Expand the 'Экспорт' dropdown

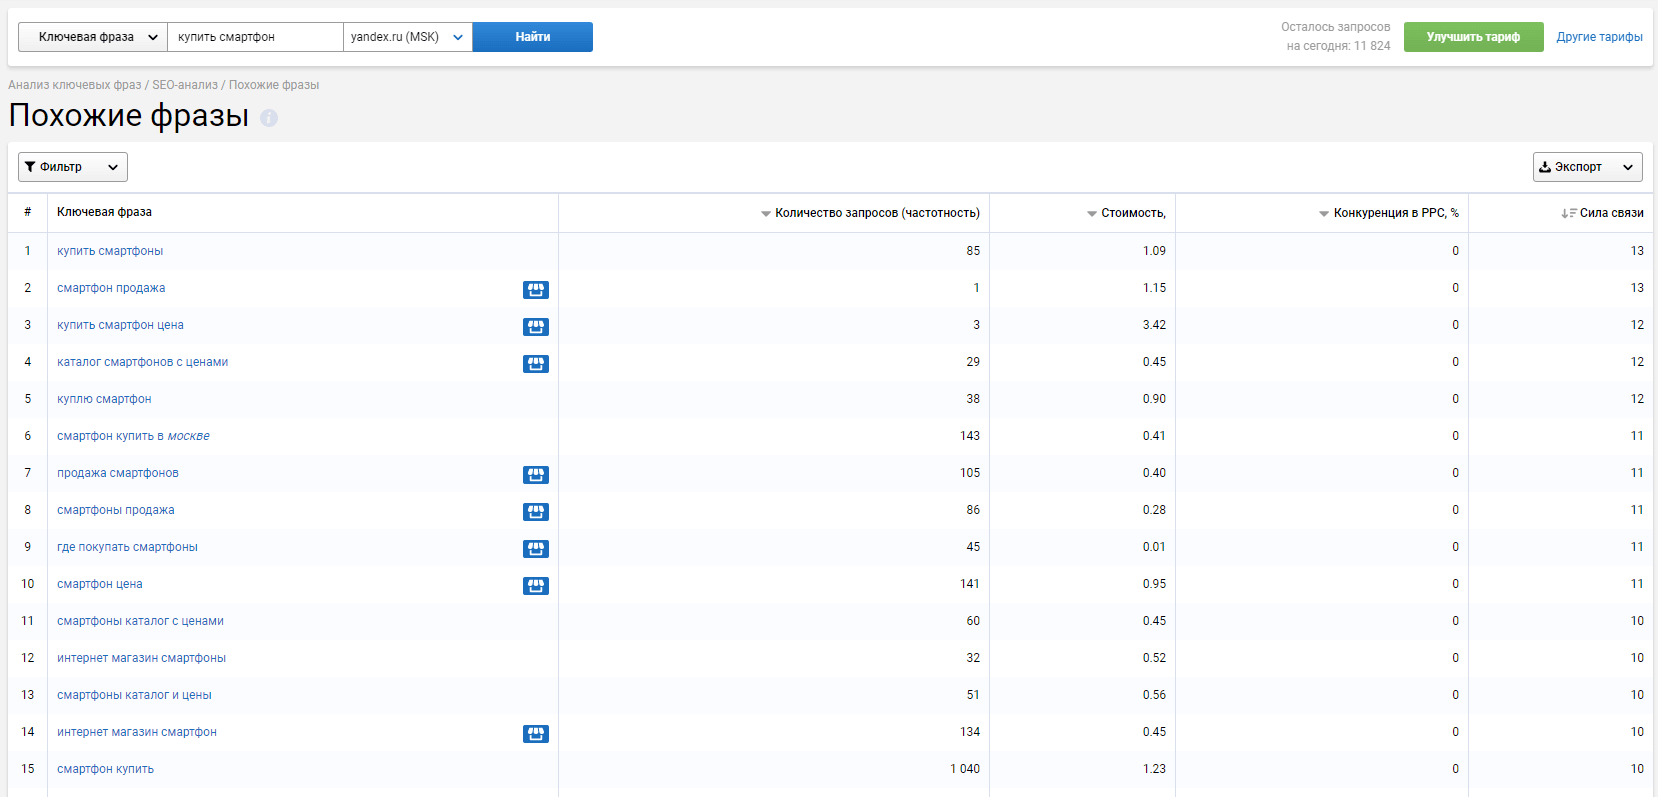pyautogui.click(x=1588, y=167)
